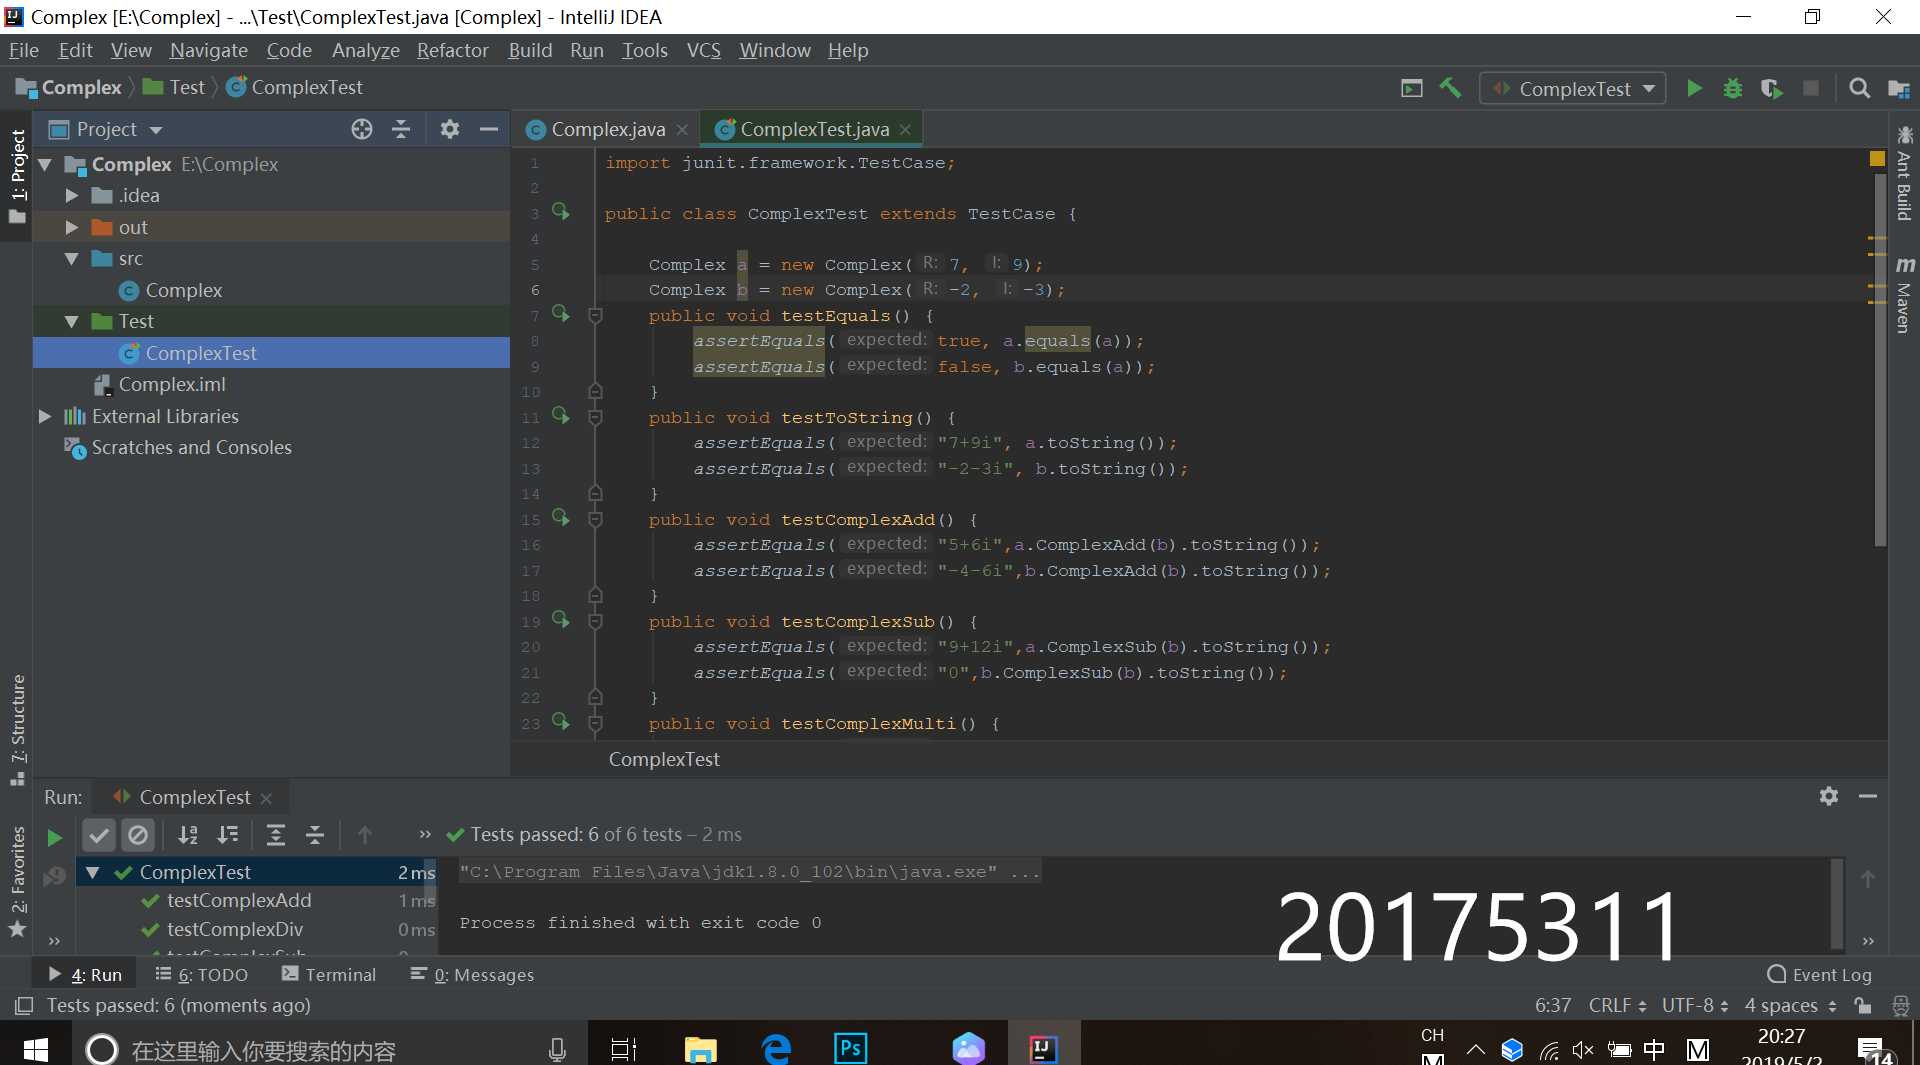Change the 4 spaces indent setting
The image size is (1920, 1065).
tap(1790, 1005)
